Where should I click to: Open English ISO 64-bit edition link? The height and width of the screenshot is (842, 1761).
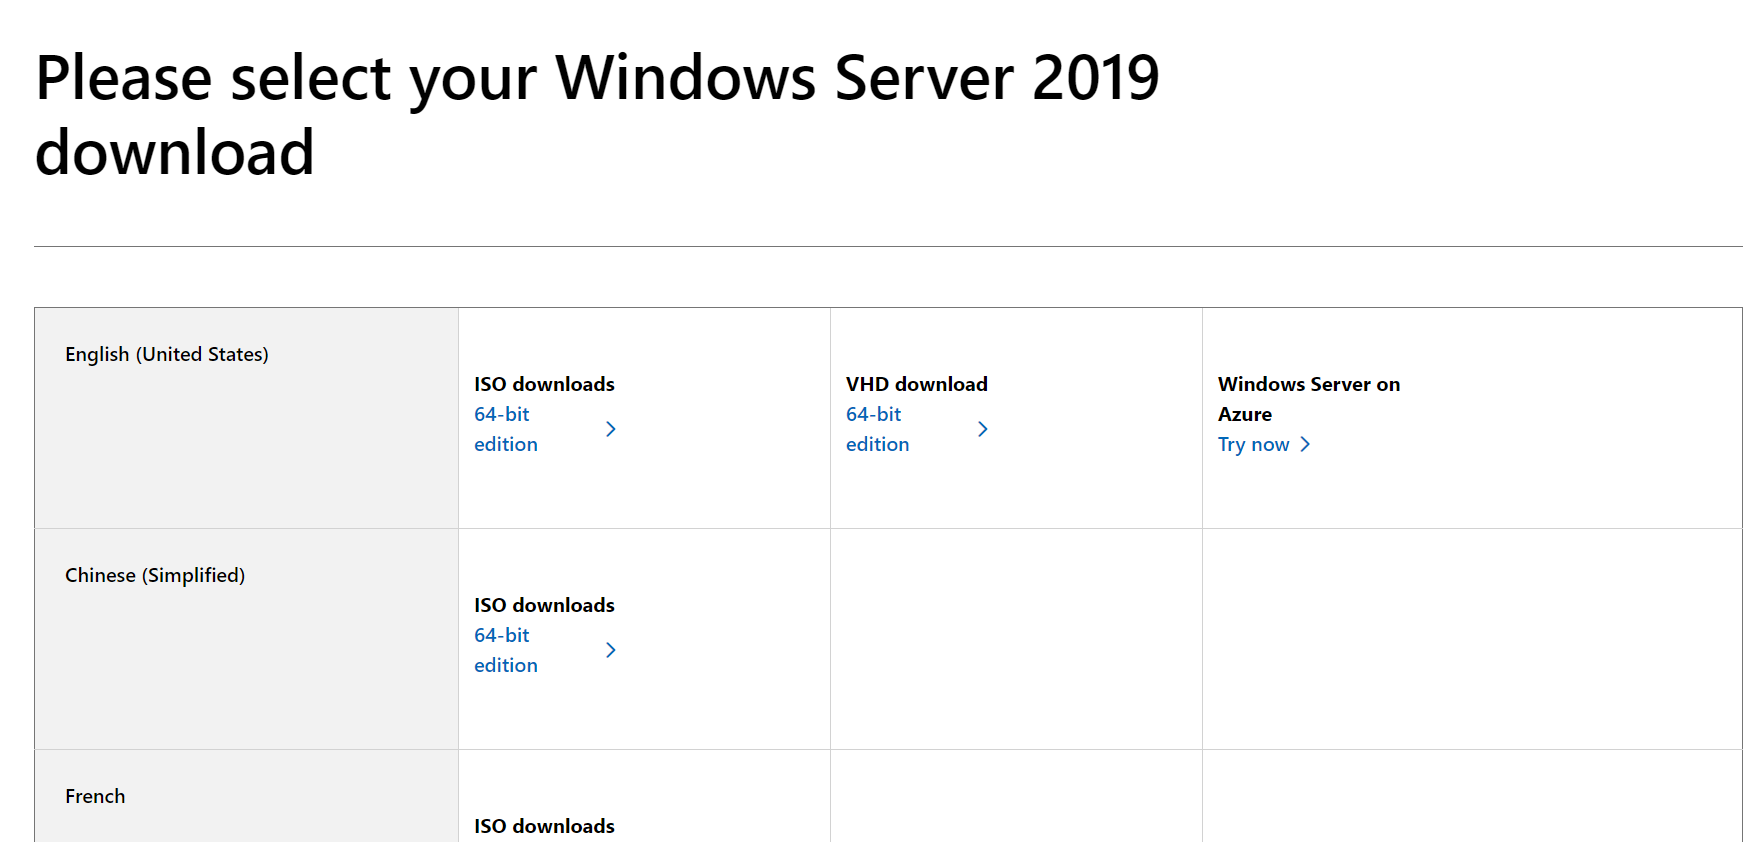(x=506, y=429)
